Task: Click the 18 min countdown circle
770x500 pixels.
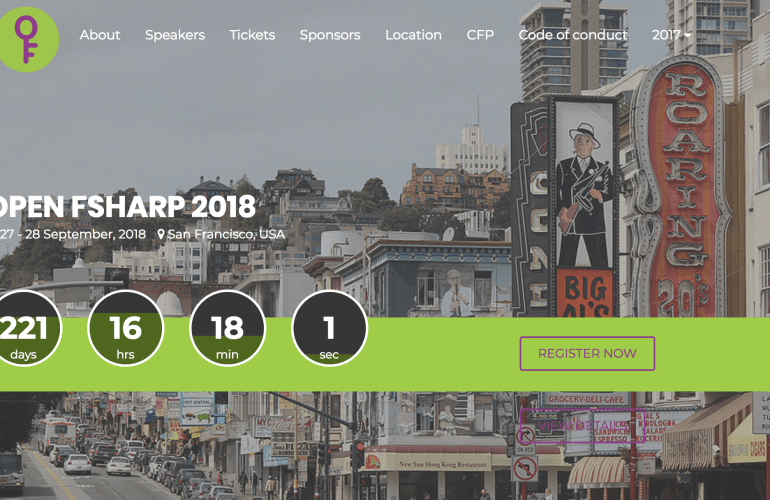Action: click(227, 328)
